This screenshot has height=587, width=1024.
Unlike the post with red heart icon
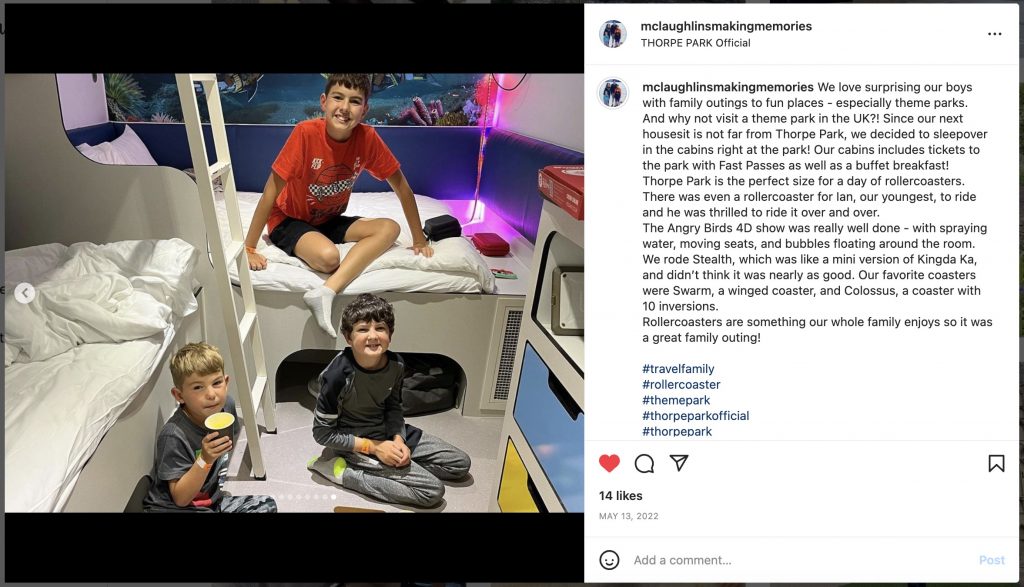(x=609, y=463)
